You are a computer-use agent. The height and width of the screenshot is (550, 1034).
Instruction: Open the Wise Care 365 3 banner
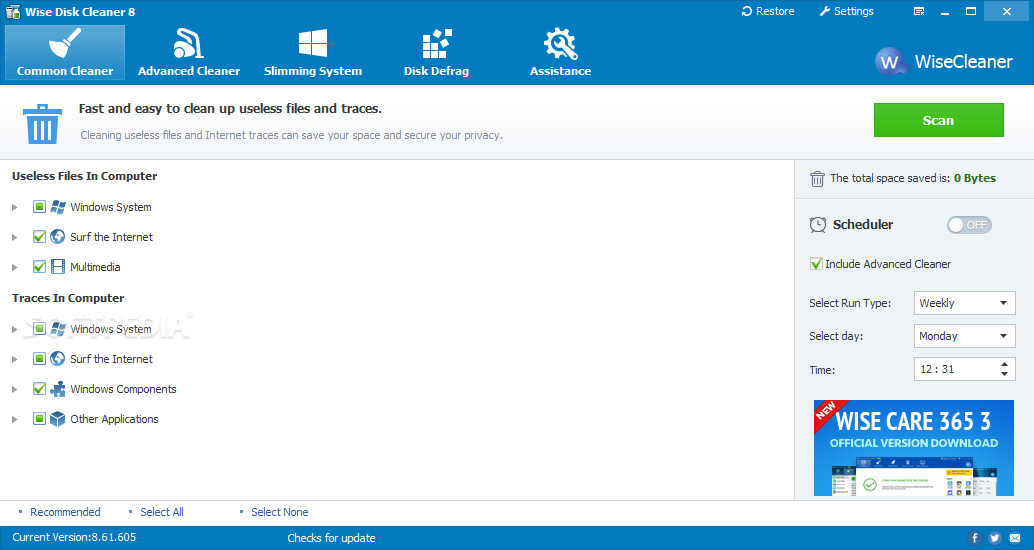913,448
